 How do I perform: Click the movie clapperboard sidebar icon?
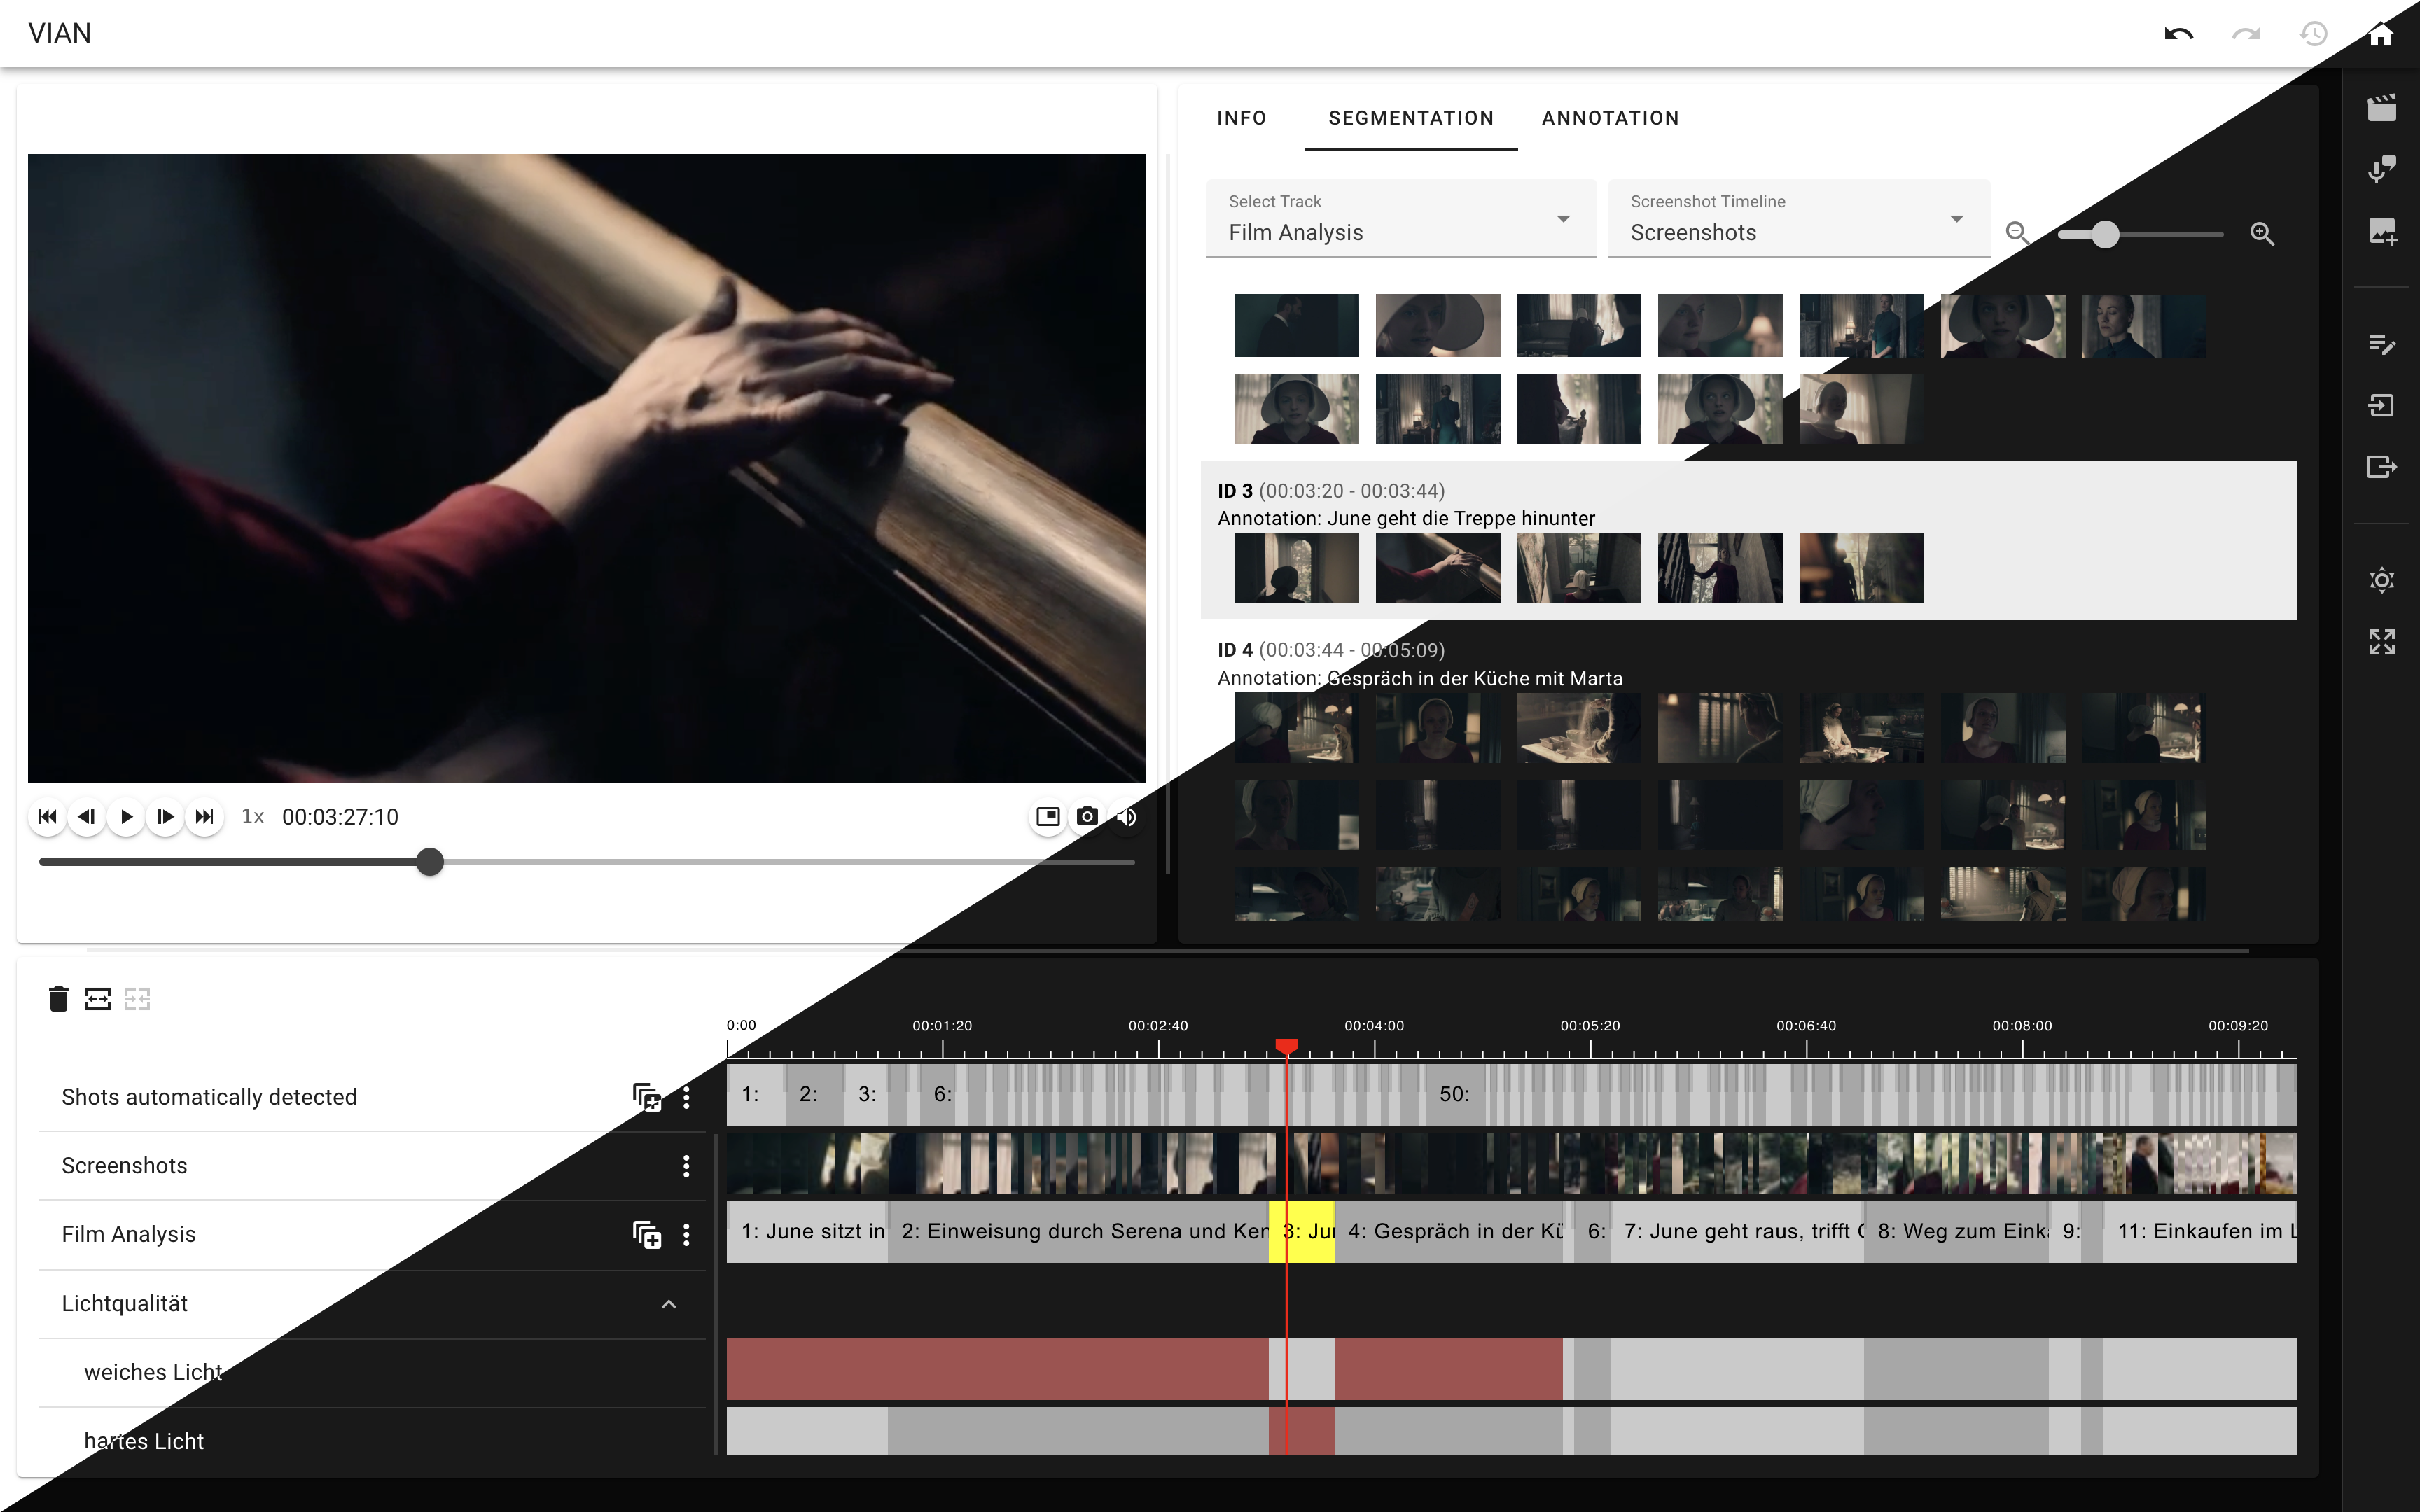2381,108
